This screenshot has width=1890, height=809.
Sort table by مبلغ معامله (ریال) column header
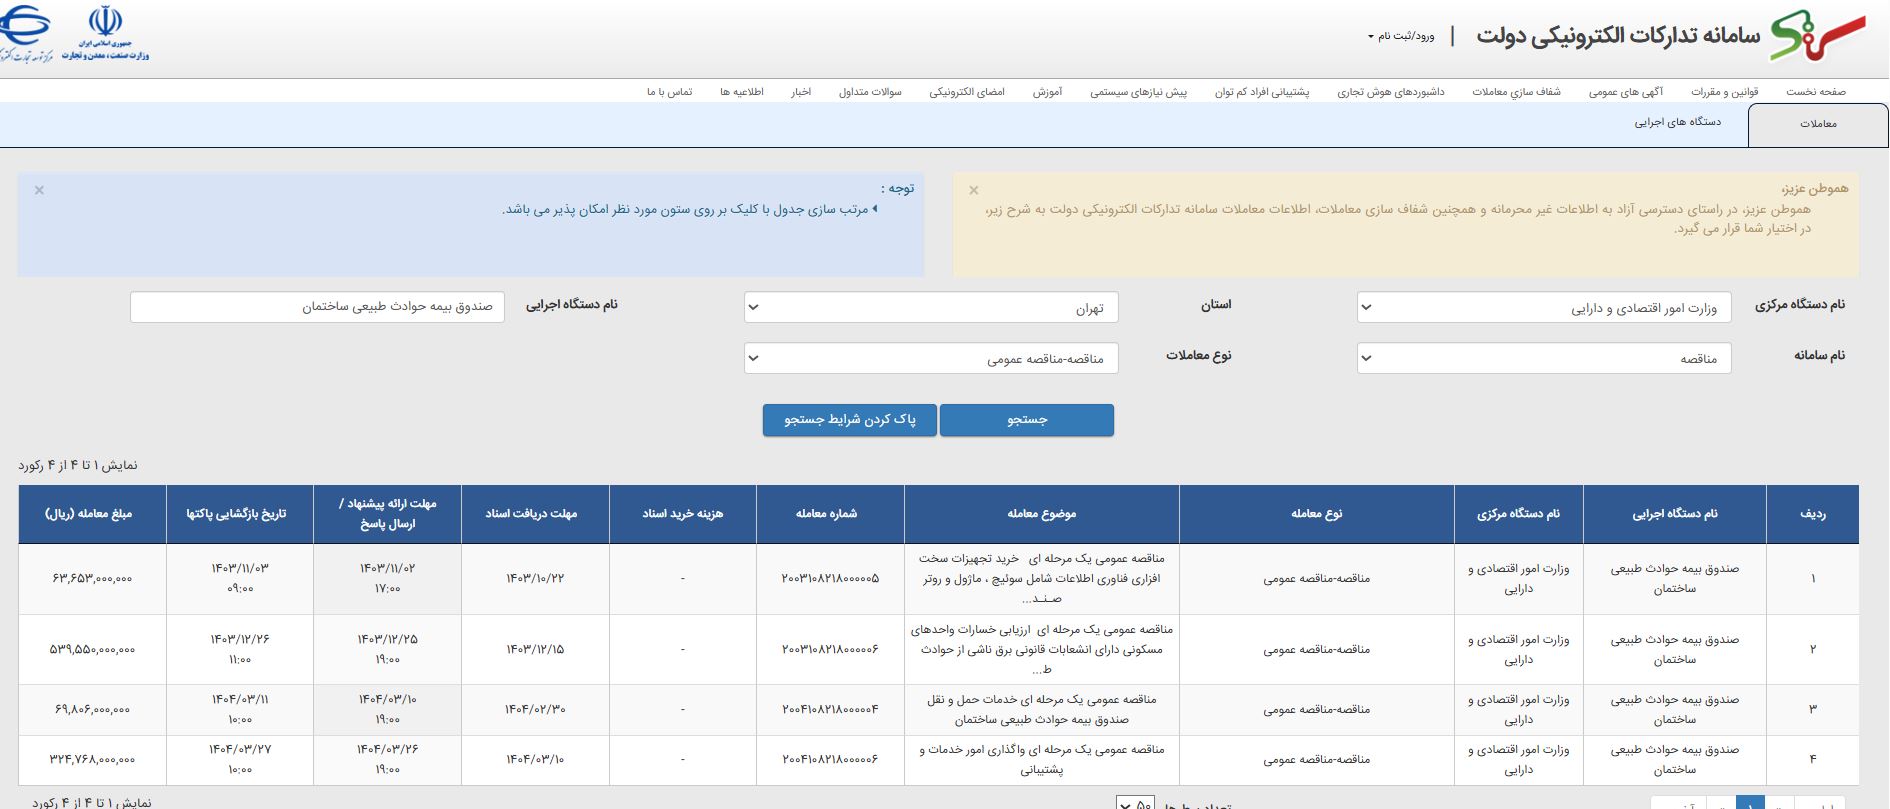[x=89, y=514]
